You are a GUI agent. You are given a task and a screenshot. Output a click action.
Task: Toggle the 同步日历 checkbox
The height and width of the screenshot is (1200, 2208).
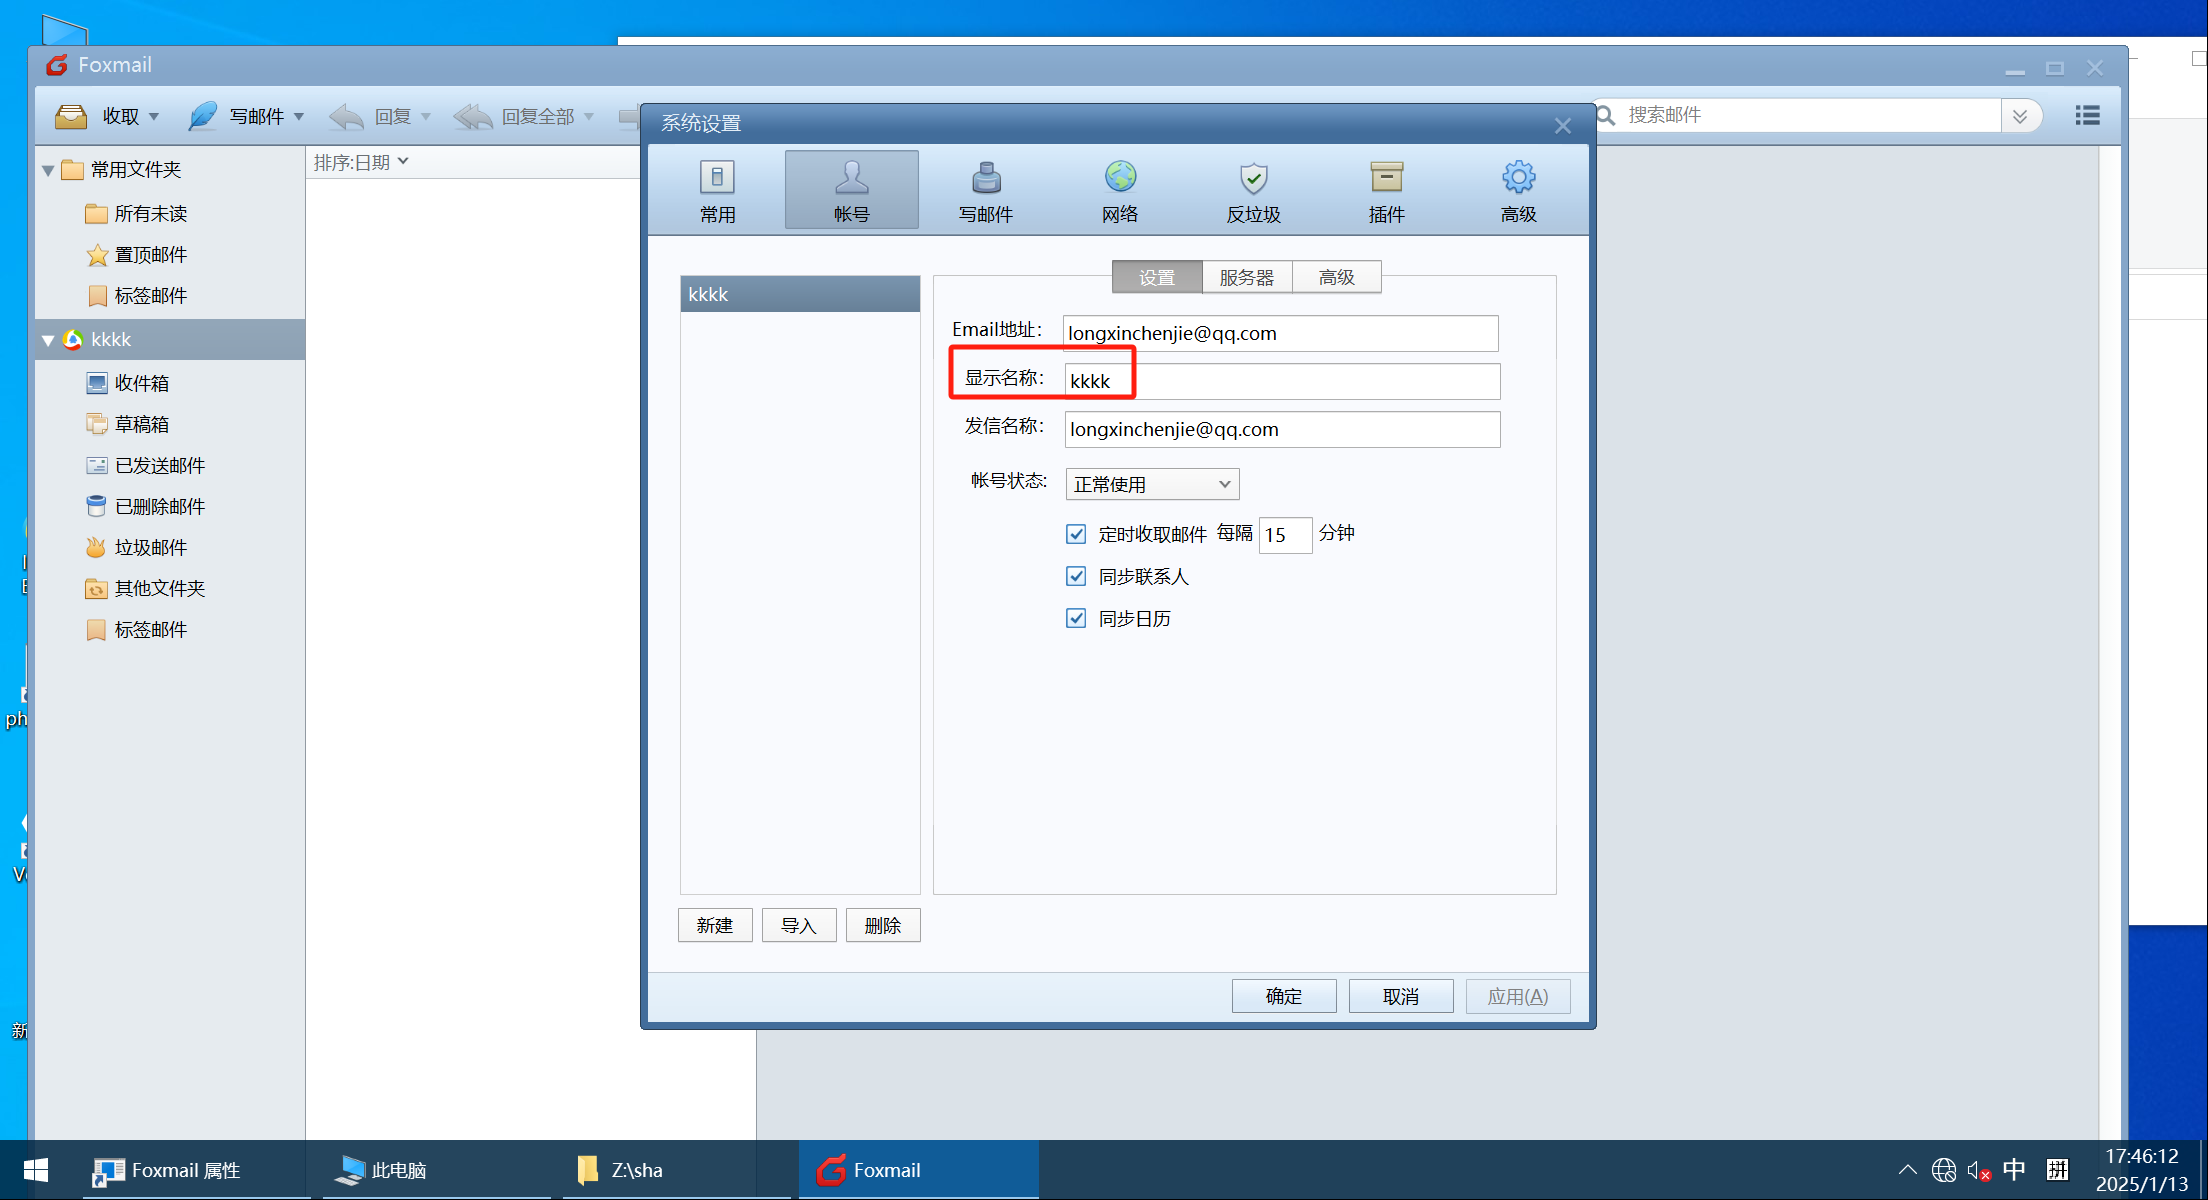point(1076,618)
